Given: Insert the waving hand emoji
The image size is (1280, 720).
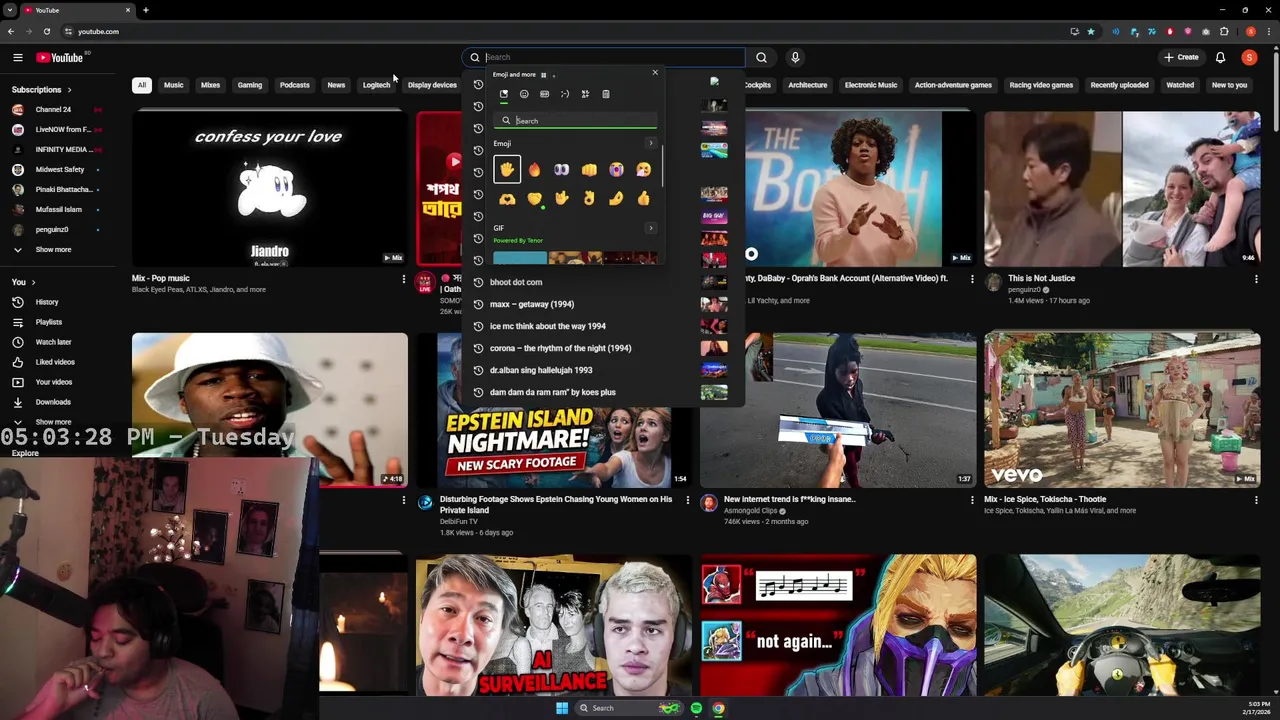Looking at the screenshot, I should click(507, 170).
